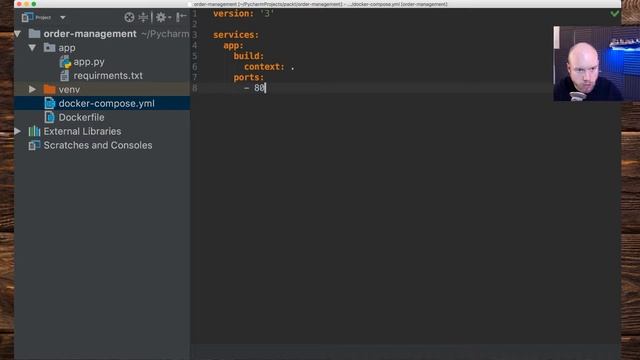640x360 pixels.
Task: Click the app folder icon
Action: coord(49,47)
